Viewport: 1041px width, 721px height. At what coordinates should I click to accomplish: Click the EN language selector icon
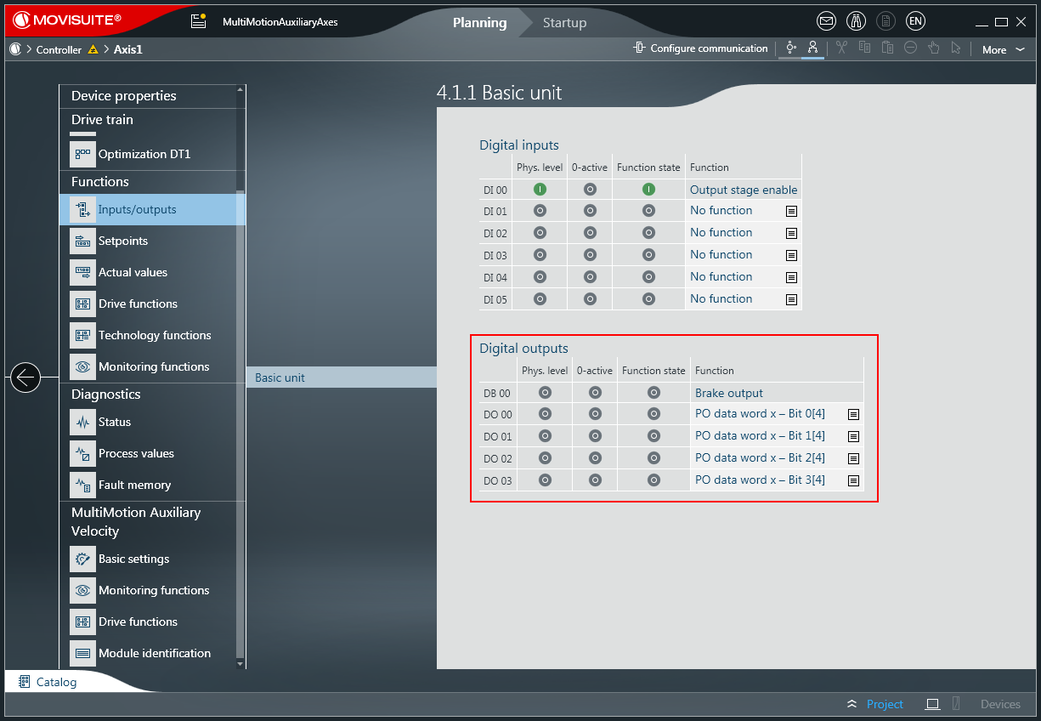point(915,21)
